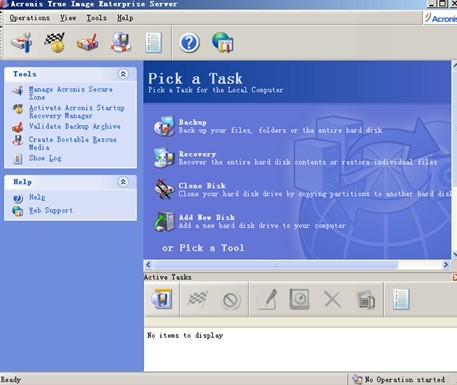
Task: Collapse the Help sidebar panel
Action: click(123, 182)
